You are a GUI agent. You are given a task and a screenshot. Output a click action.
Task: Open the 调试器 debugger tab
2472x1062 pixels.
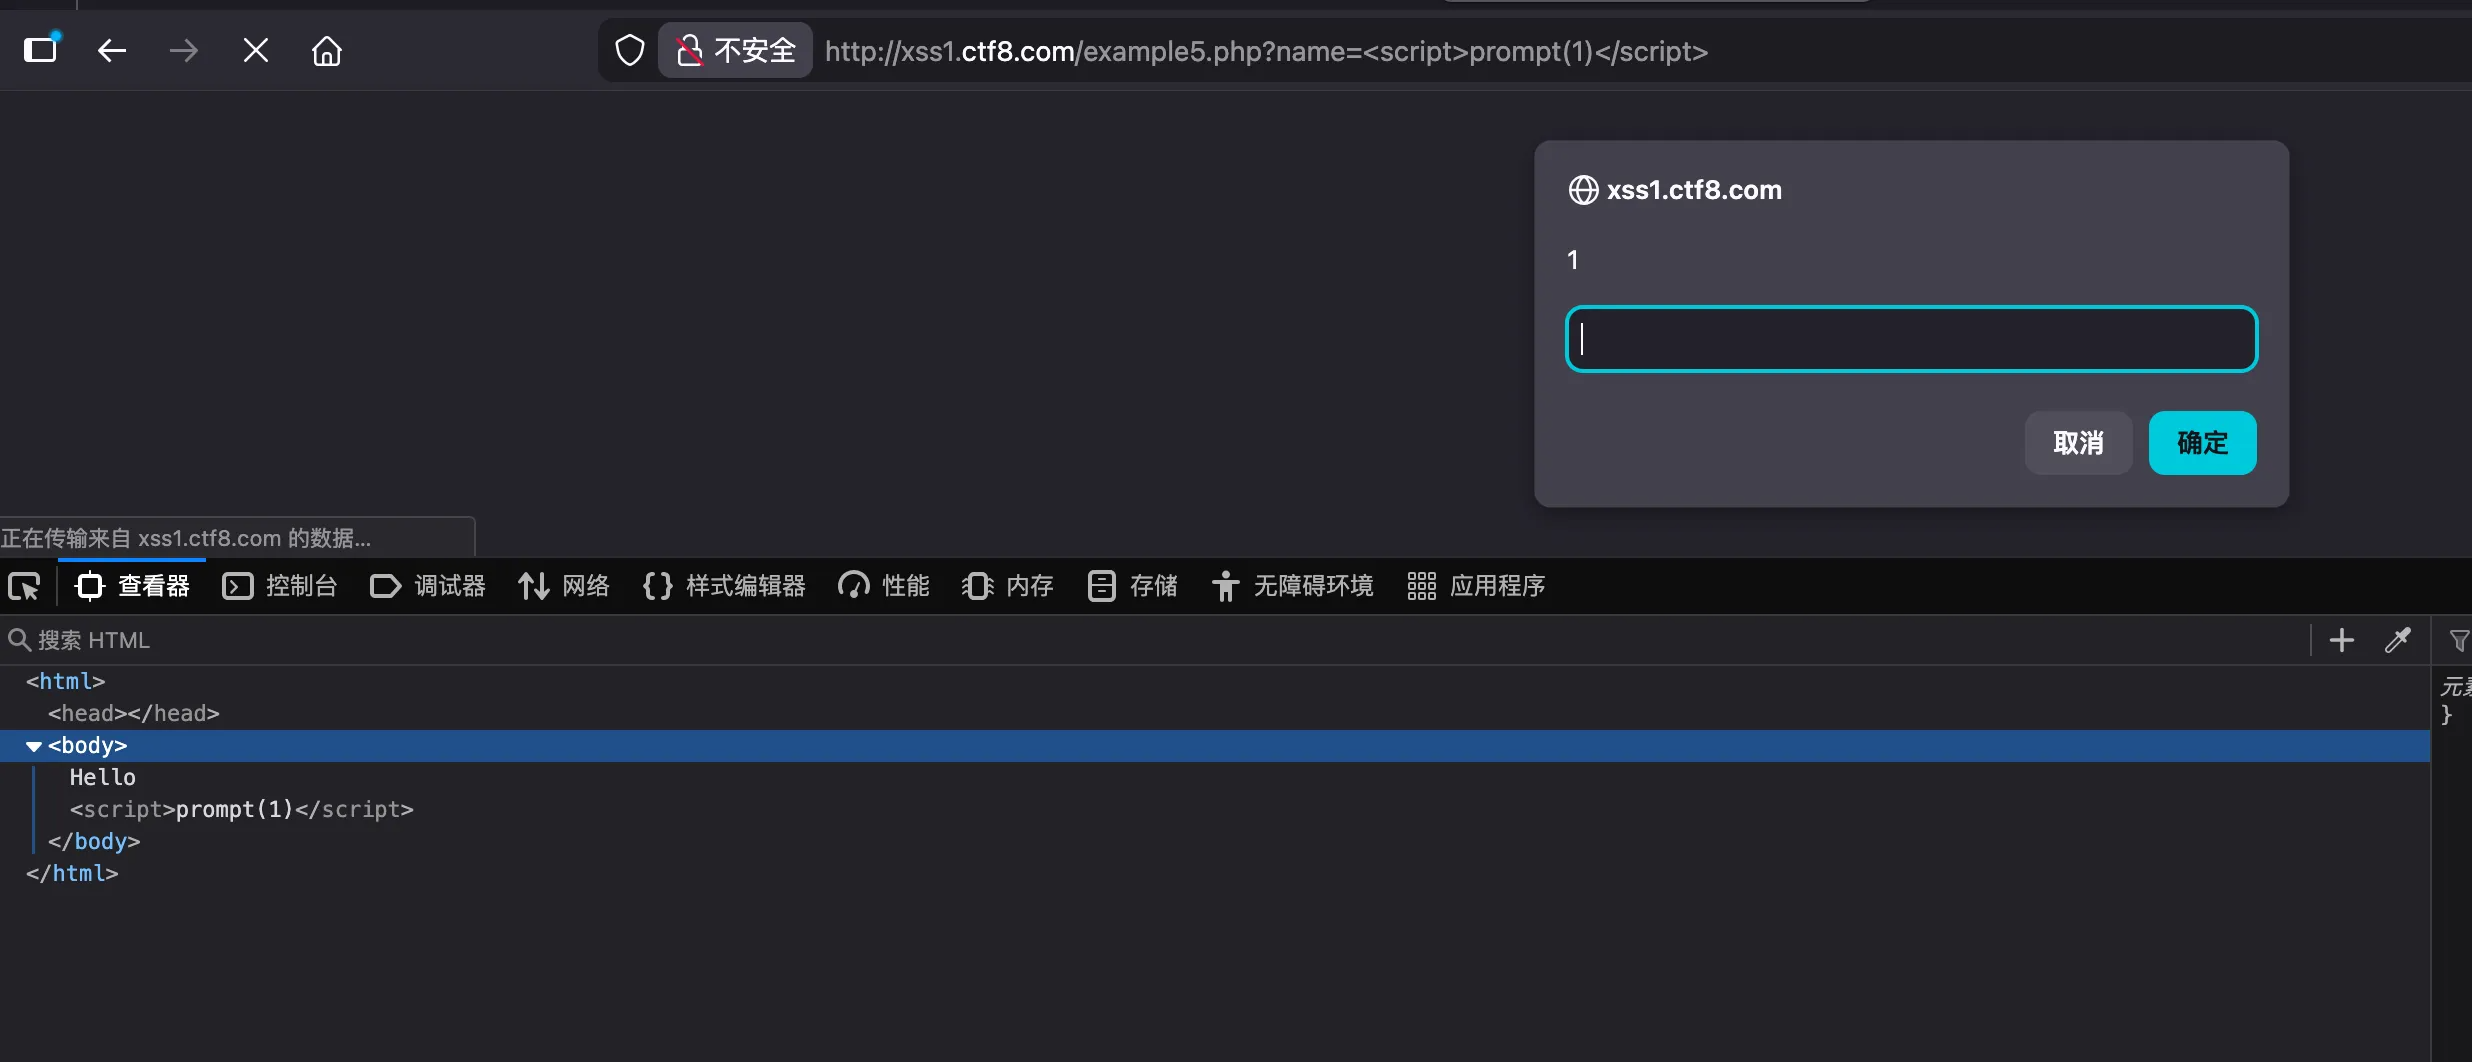[x=427, y=586]
